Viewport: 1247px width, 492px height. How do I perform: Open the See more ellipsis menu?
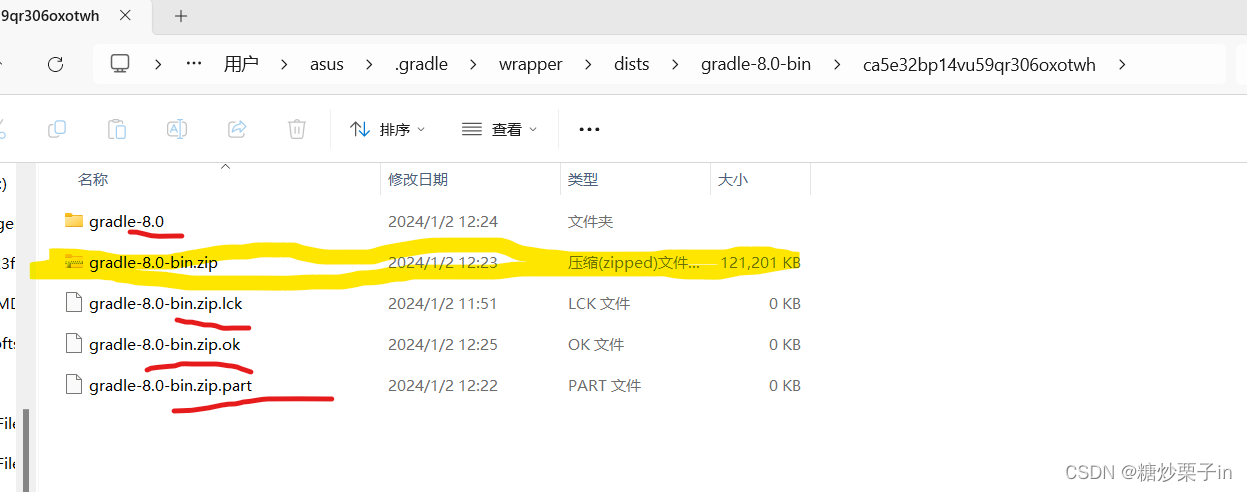589,130
